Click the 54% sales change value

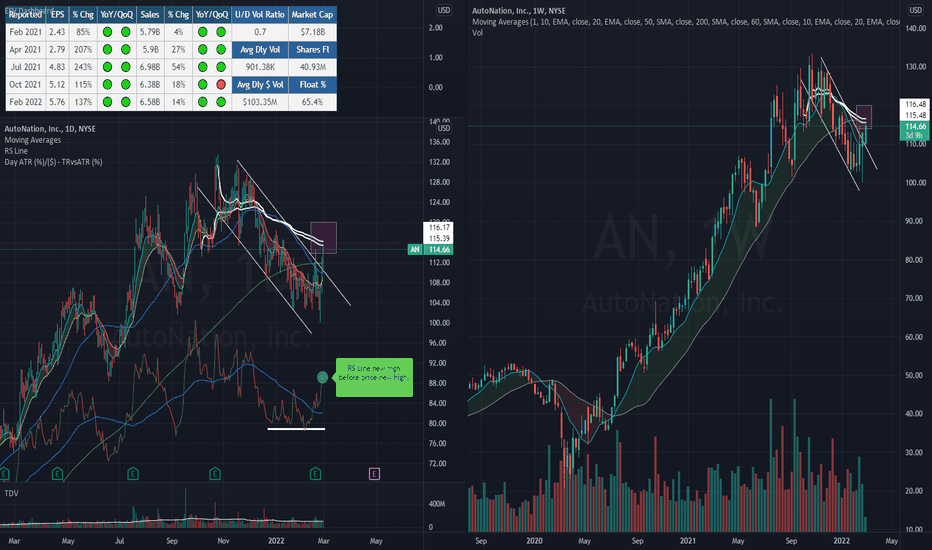click(178, 67)
